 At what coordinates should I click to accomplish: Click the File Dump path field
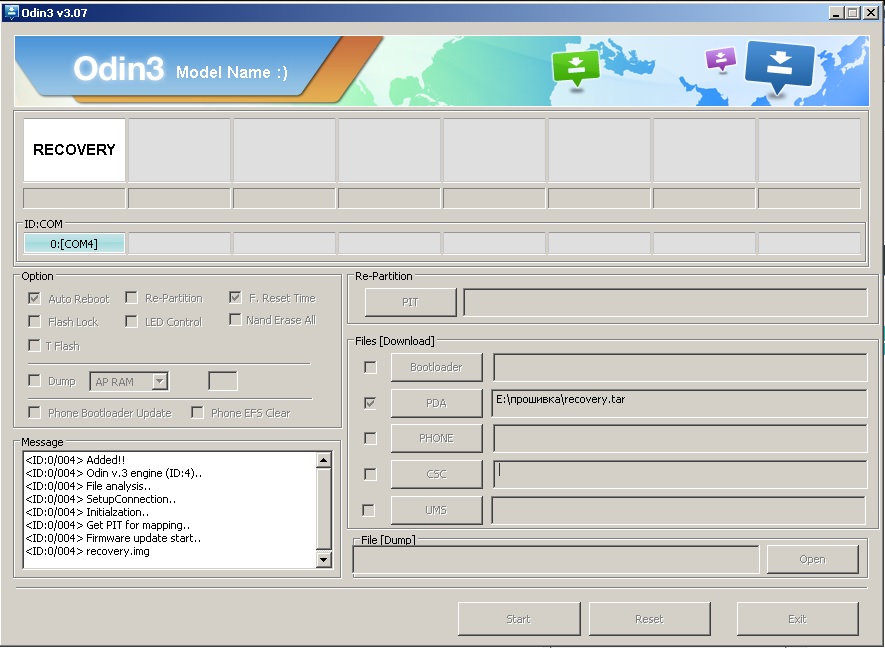556,559
